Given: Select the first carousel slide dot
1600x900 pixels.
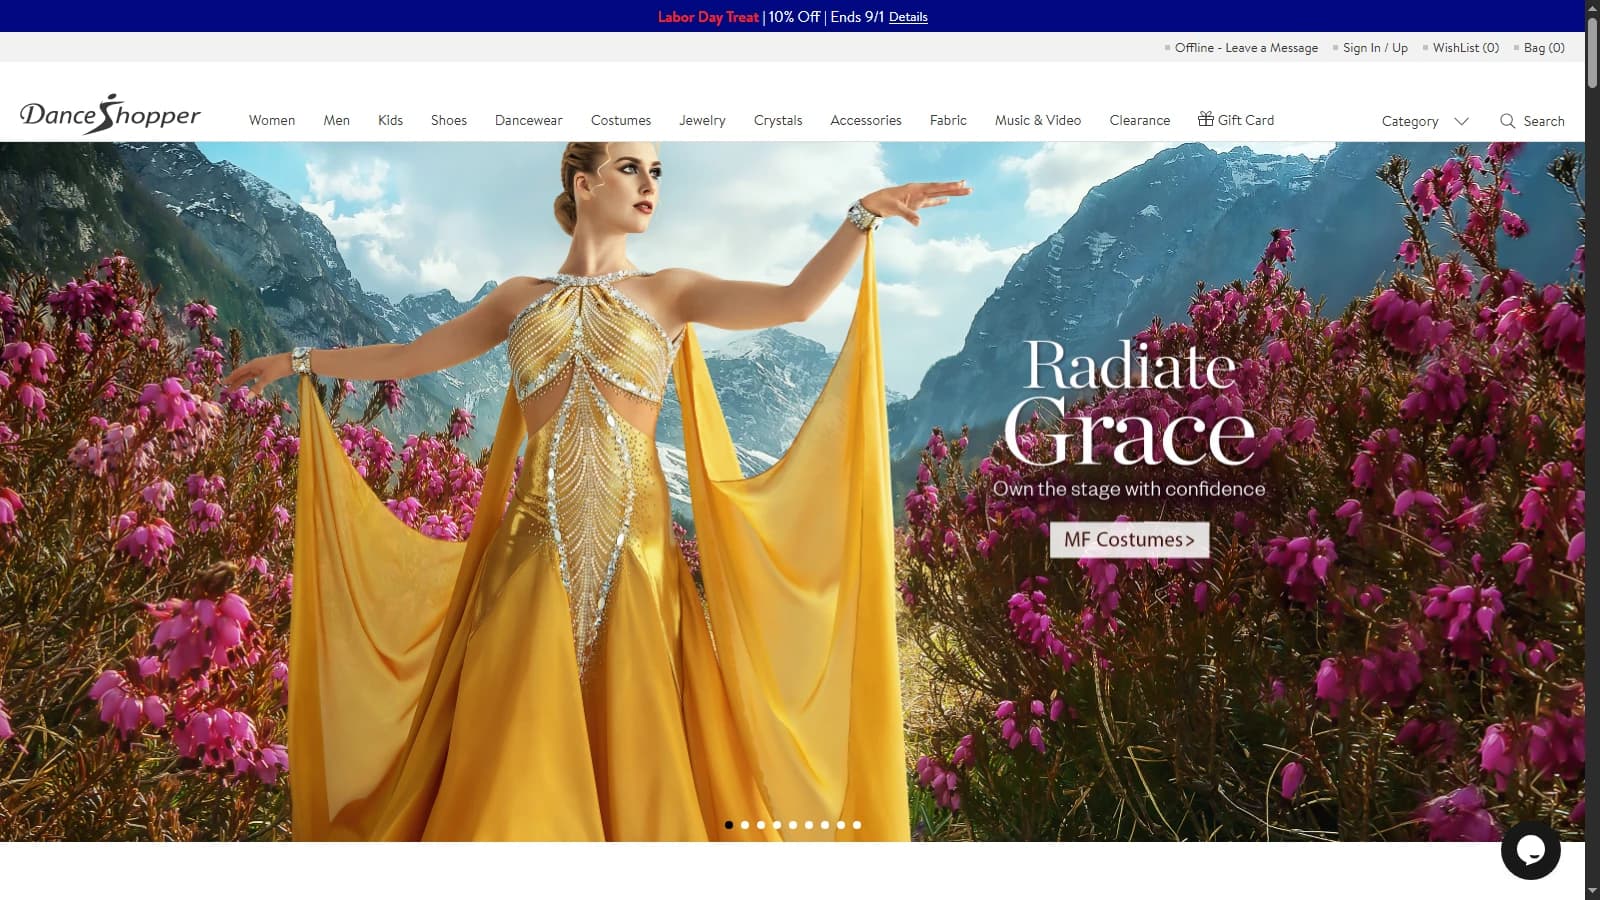Looking at the screenshot, I should pyautogui.click(x=729, y=825).
